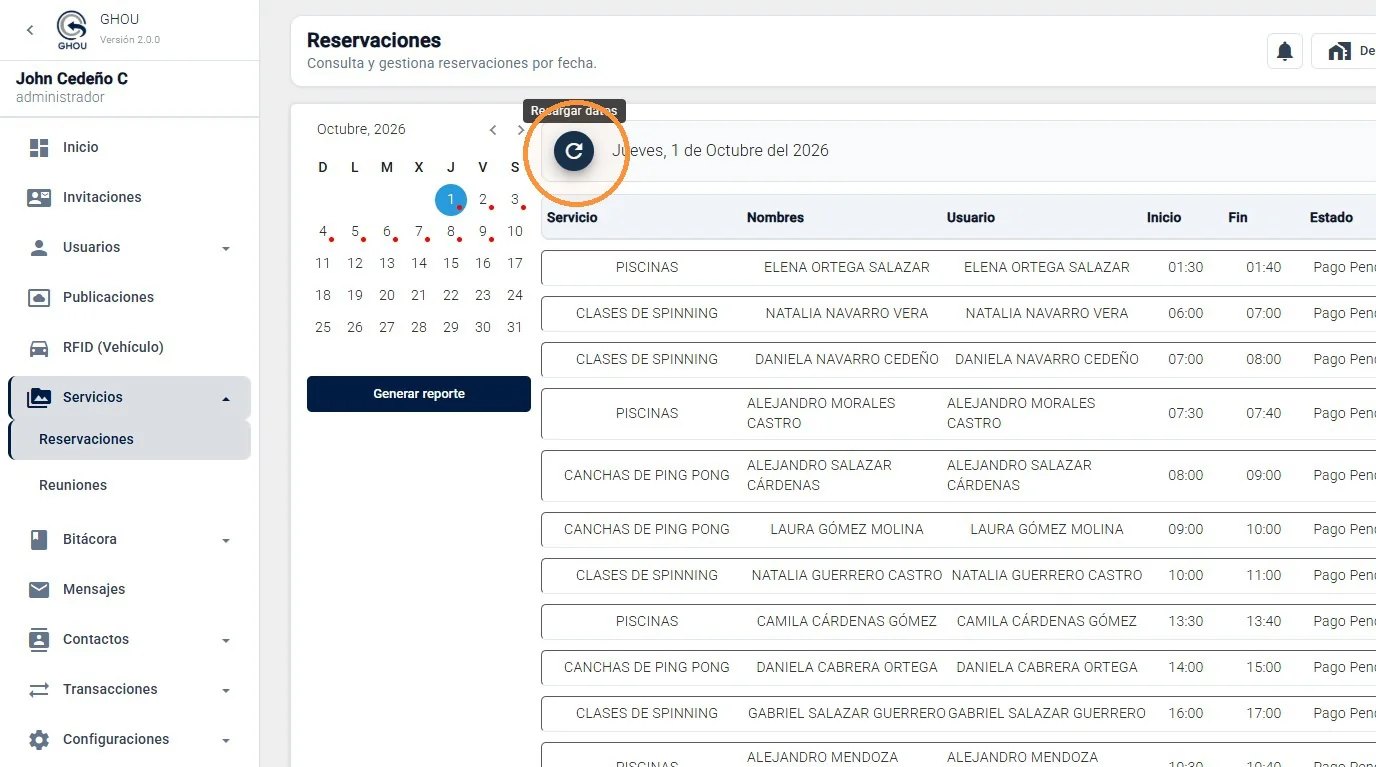Click the reload data refresh icon
This screenshot has width=1376, height=767.
574,151
